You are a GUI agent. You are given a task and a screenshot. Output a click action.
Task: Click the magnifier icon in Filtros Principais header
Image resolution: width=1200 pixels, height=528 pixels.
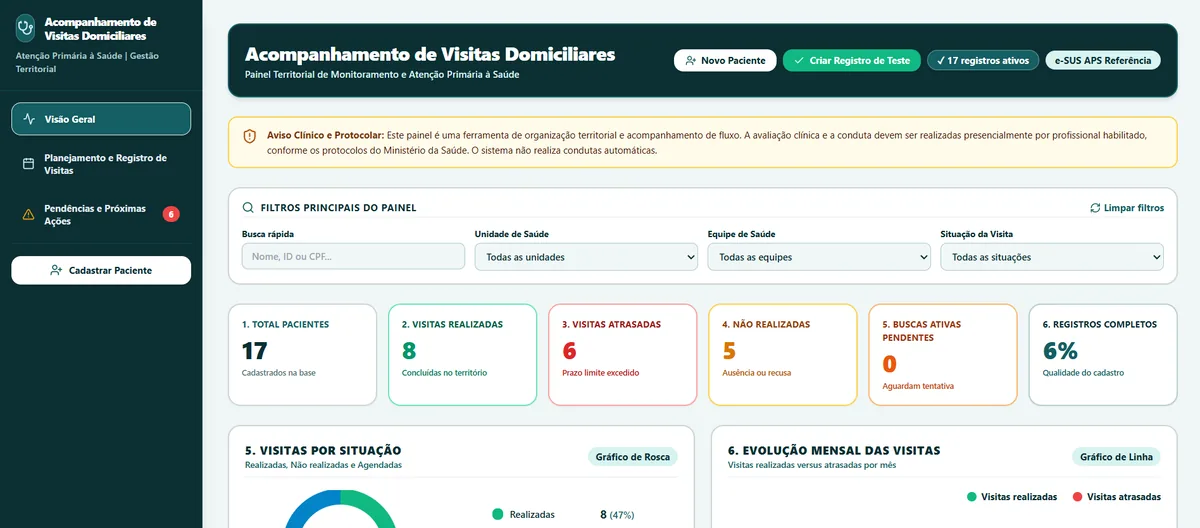248,208
